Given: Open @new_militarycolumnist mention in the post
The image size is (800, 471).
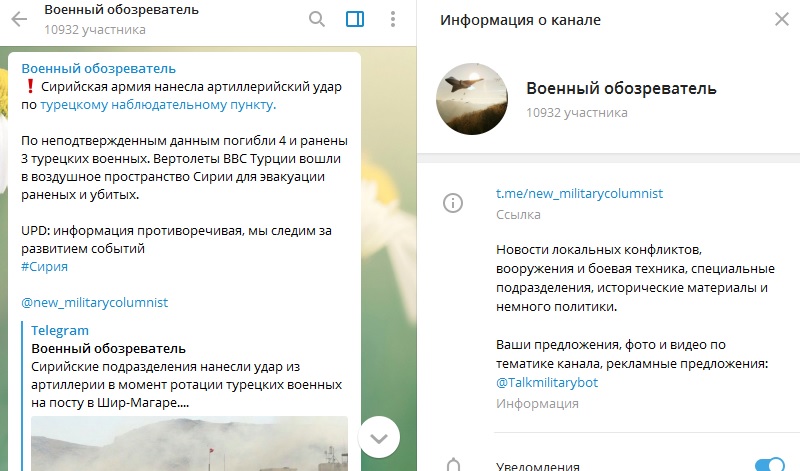Looking at the screenshot, I should pyautogui.click(x=94, y=303).
